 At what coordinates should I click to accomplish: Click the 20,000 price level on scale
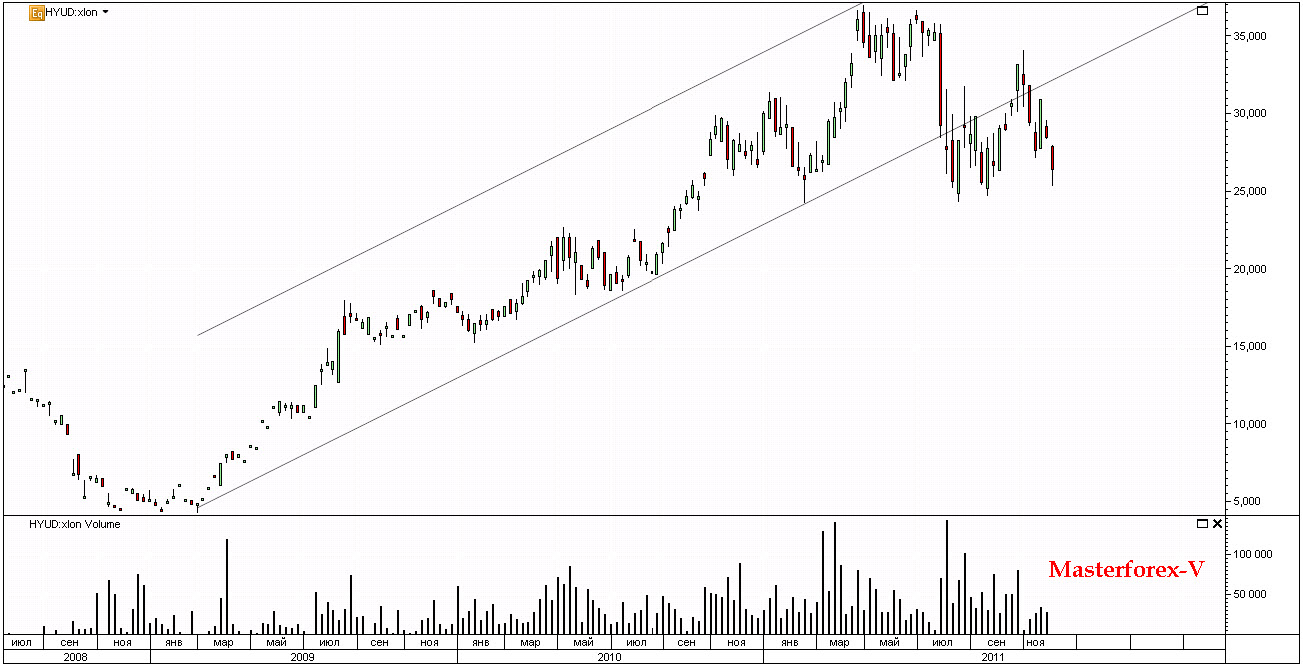[1251, 269]
